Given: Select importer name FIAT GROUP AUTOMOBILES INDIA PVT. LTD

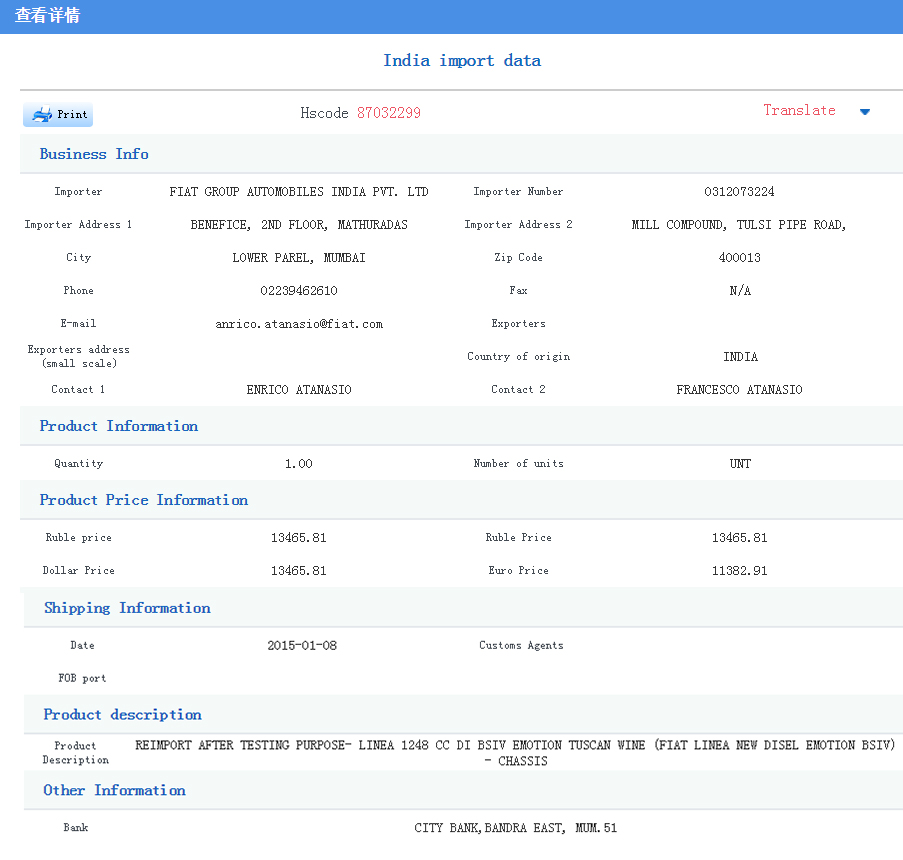Looking at the screenshot, I should [298, 192].
